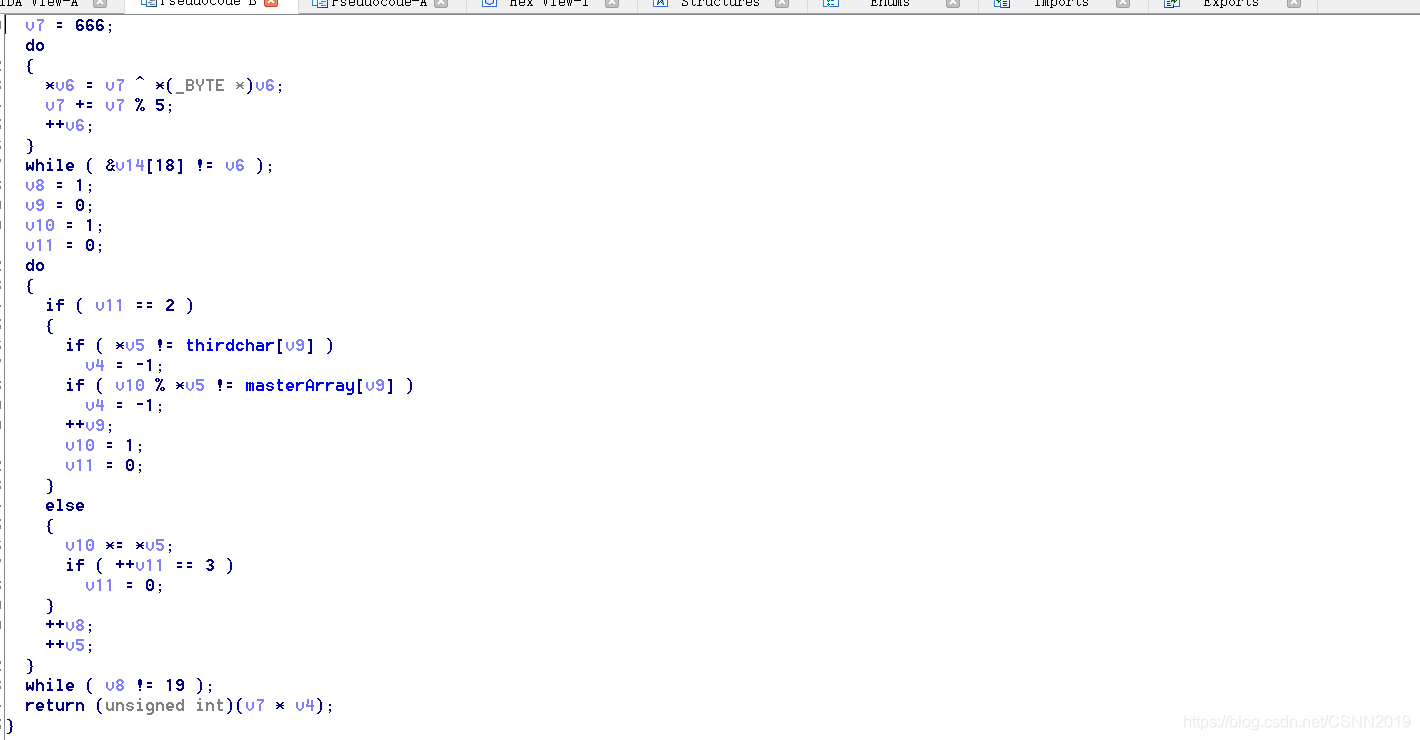Screen dimensions: 1420x740
Task: Click the '++v5;' statement
Action: pyautogui.click(x=69, y=645)
